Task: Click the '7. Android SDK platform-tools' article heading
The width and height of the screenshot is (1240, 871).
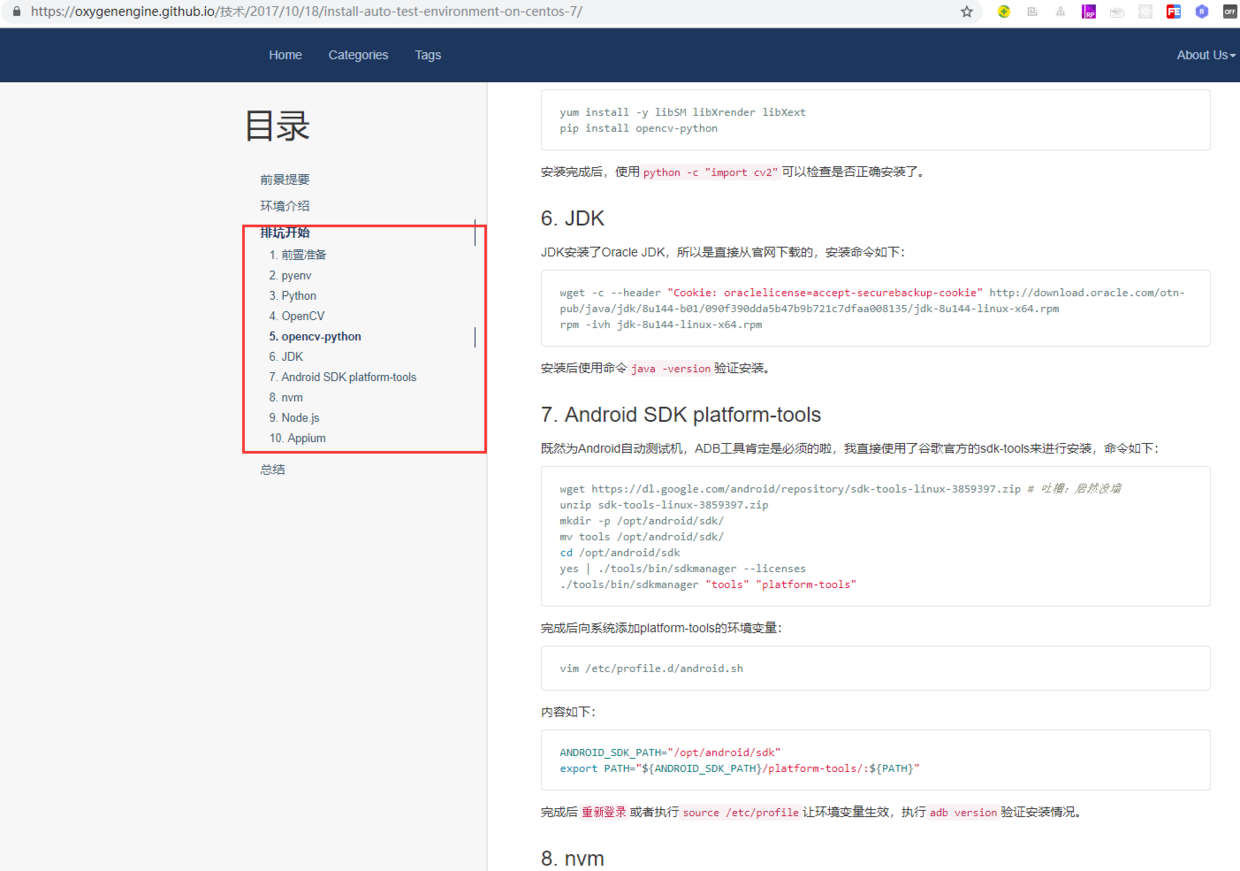Action: pos(681,415)
